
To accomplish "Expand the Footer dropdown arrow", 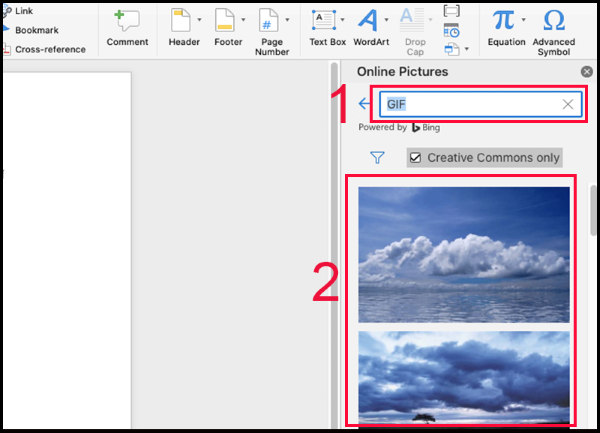I will pyautogui.click(x=244, y=20).
